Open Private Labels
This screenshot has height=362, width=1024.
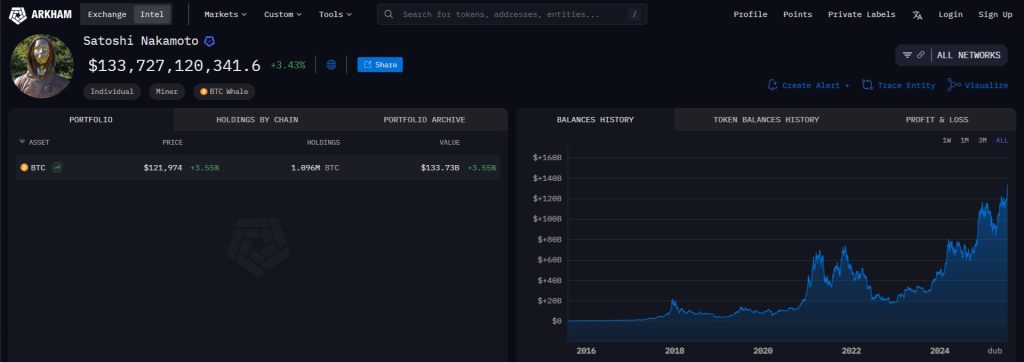click(x=861, y=14)
